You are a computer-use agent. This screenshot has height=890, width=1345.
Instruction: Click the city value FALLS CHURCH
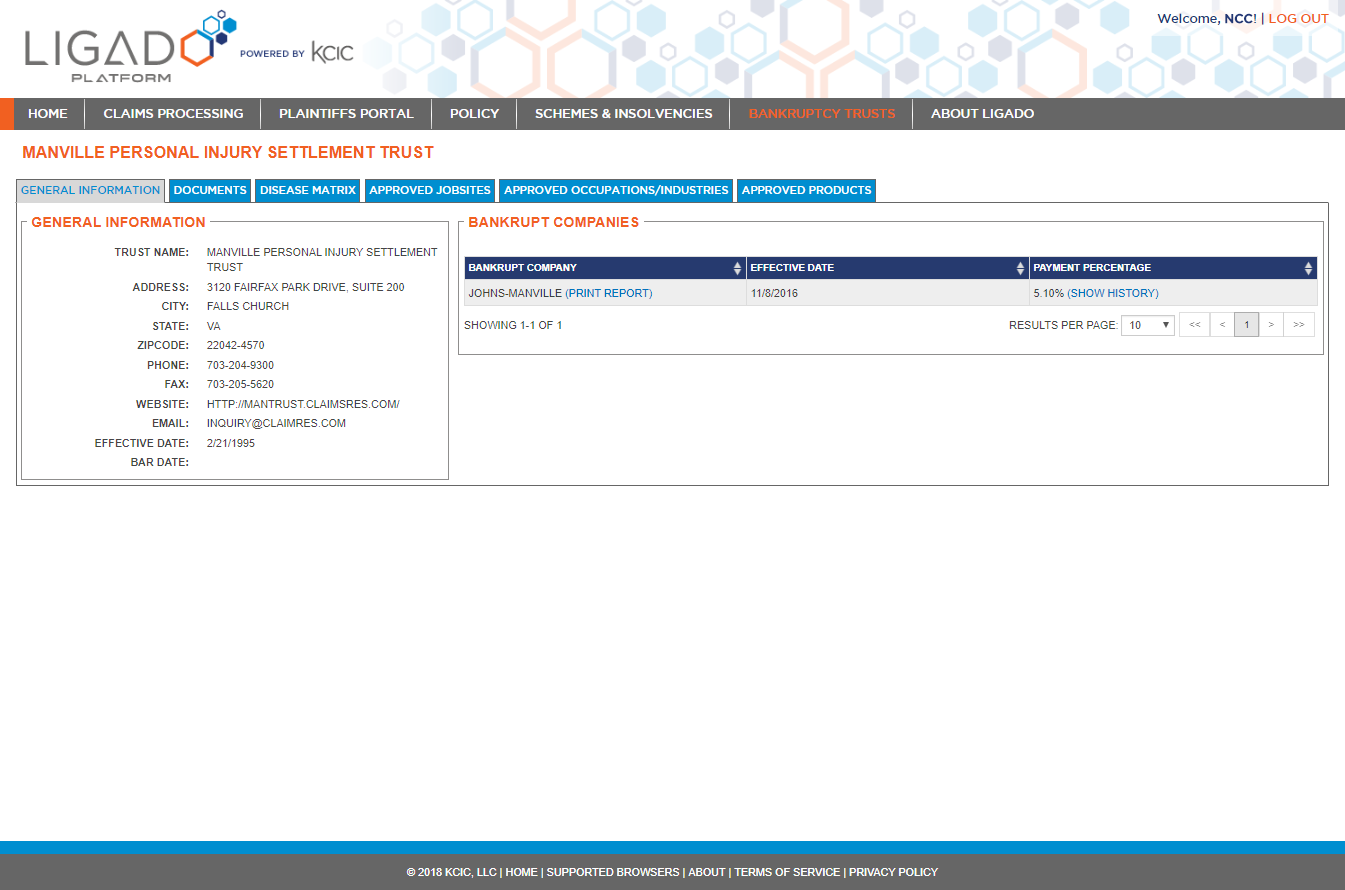[248, 307]
